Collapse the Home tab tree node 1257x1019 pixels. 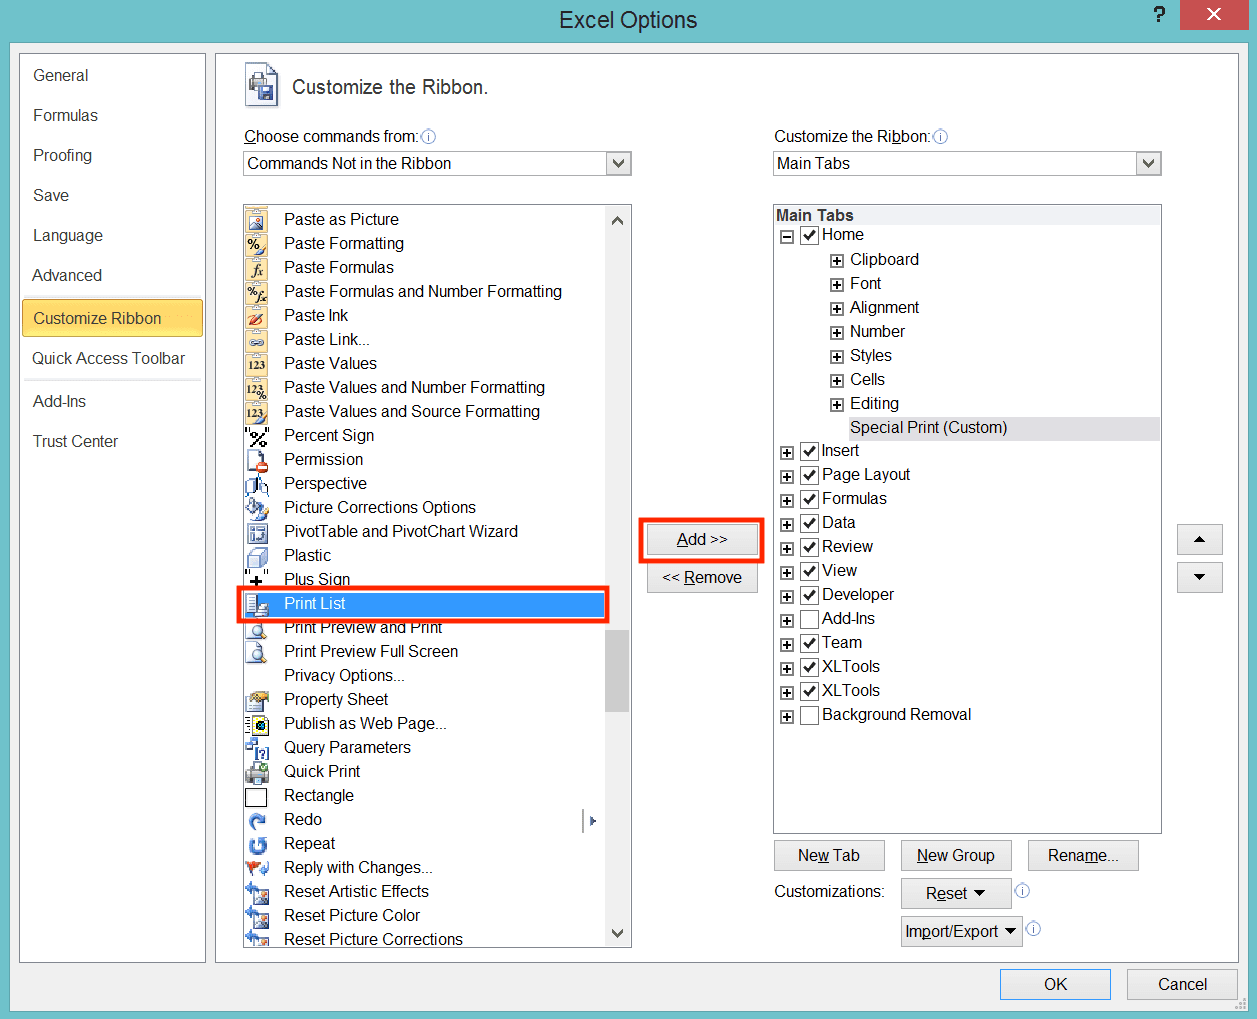coord(787,237)
